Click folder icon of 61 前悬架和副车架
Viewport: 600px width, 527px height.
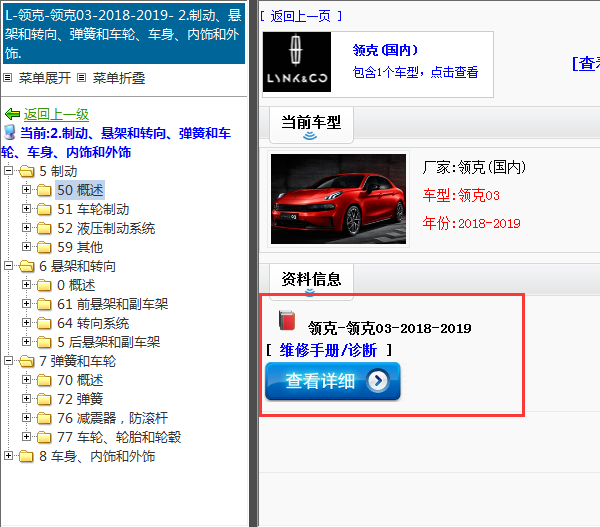point(44,304)
